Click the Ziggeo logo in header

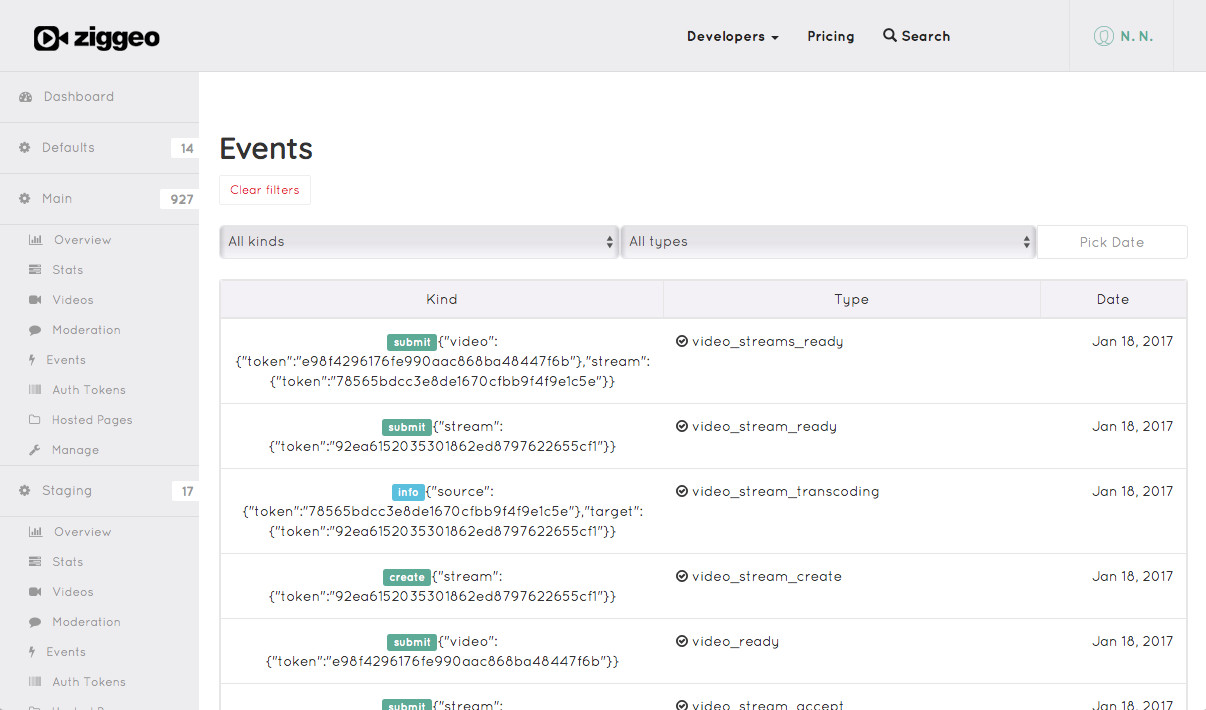[x=97, y=38]
